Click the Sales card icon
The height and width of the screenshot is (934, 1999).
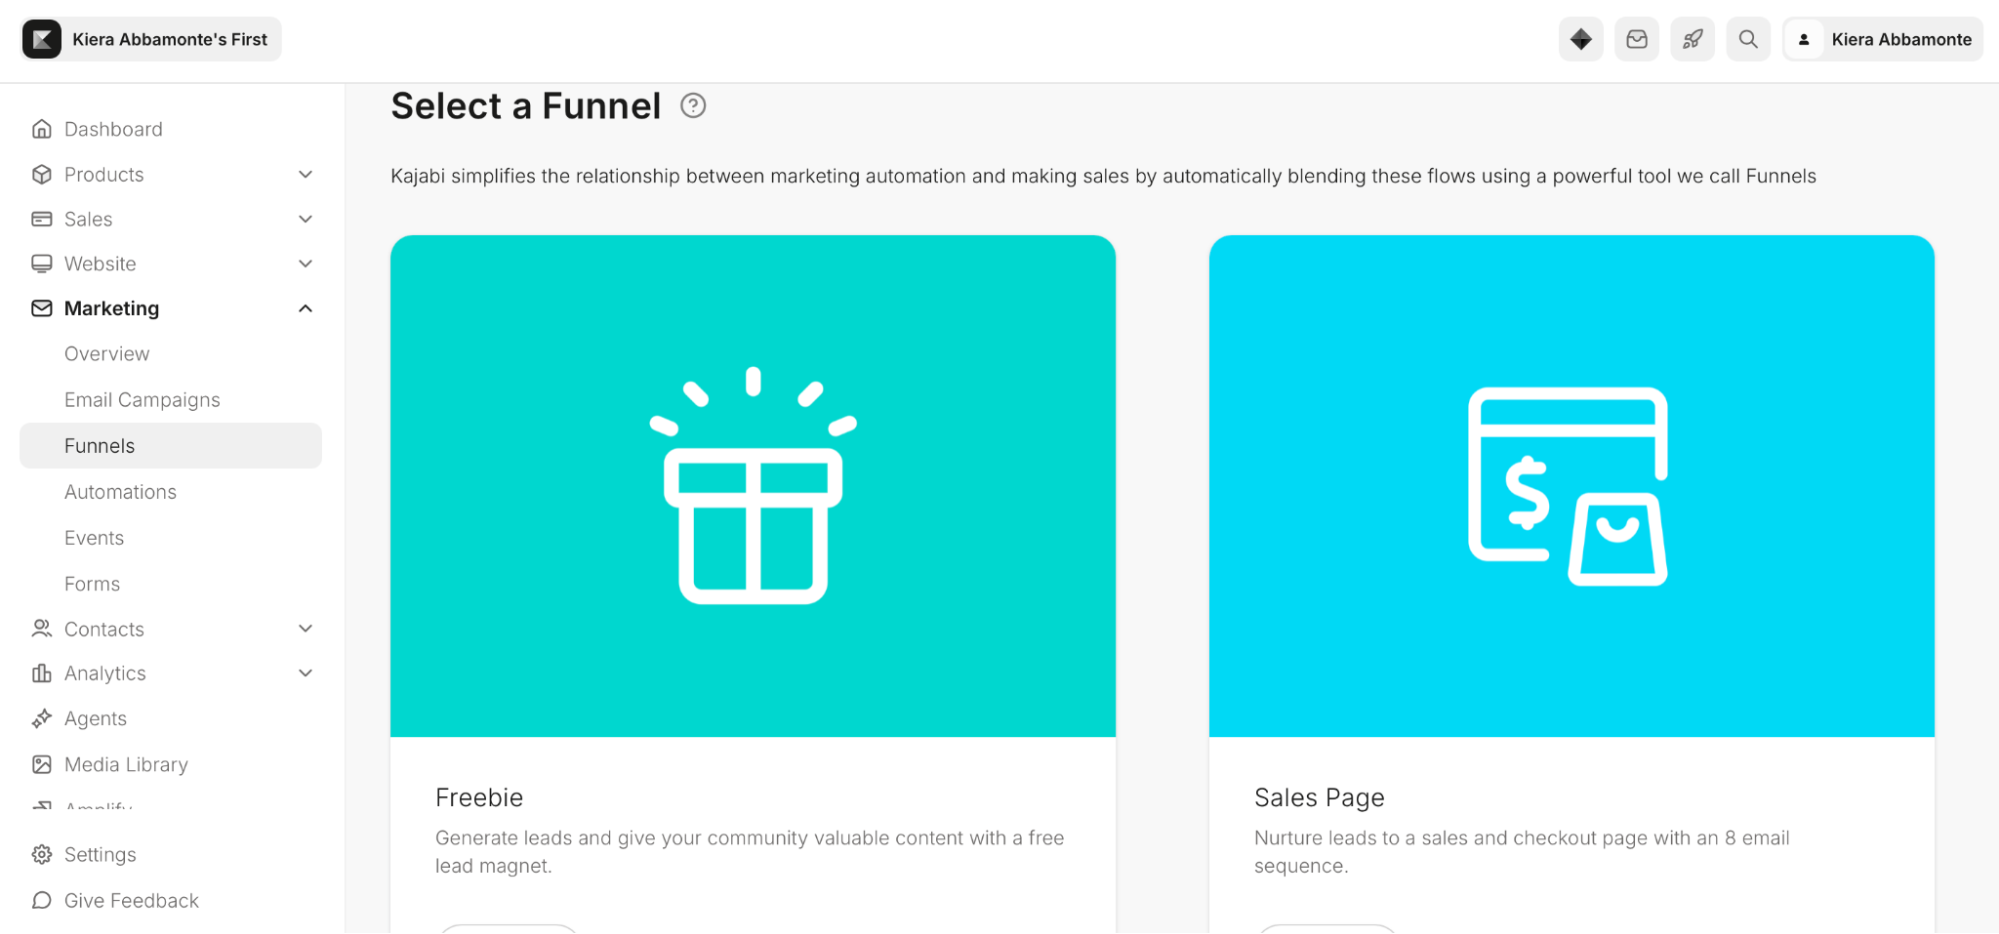pyautogui.click(x=42, y=219)
